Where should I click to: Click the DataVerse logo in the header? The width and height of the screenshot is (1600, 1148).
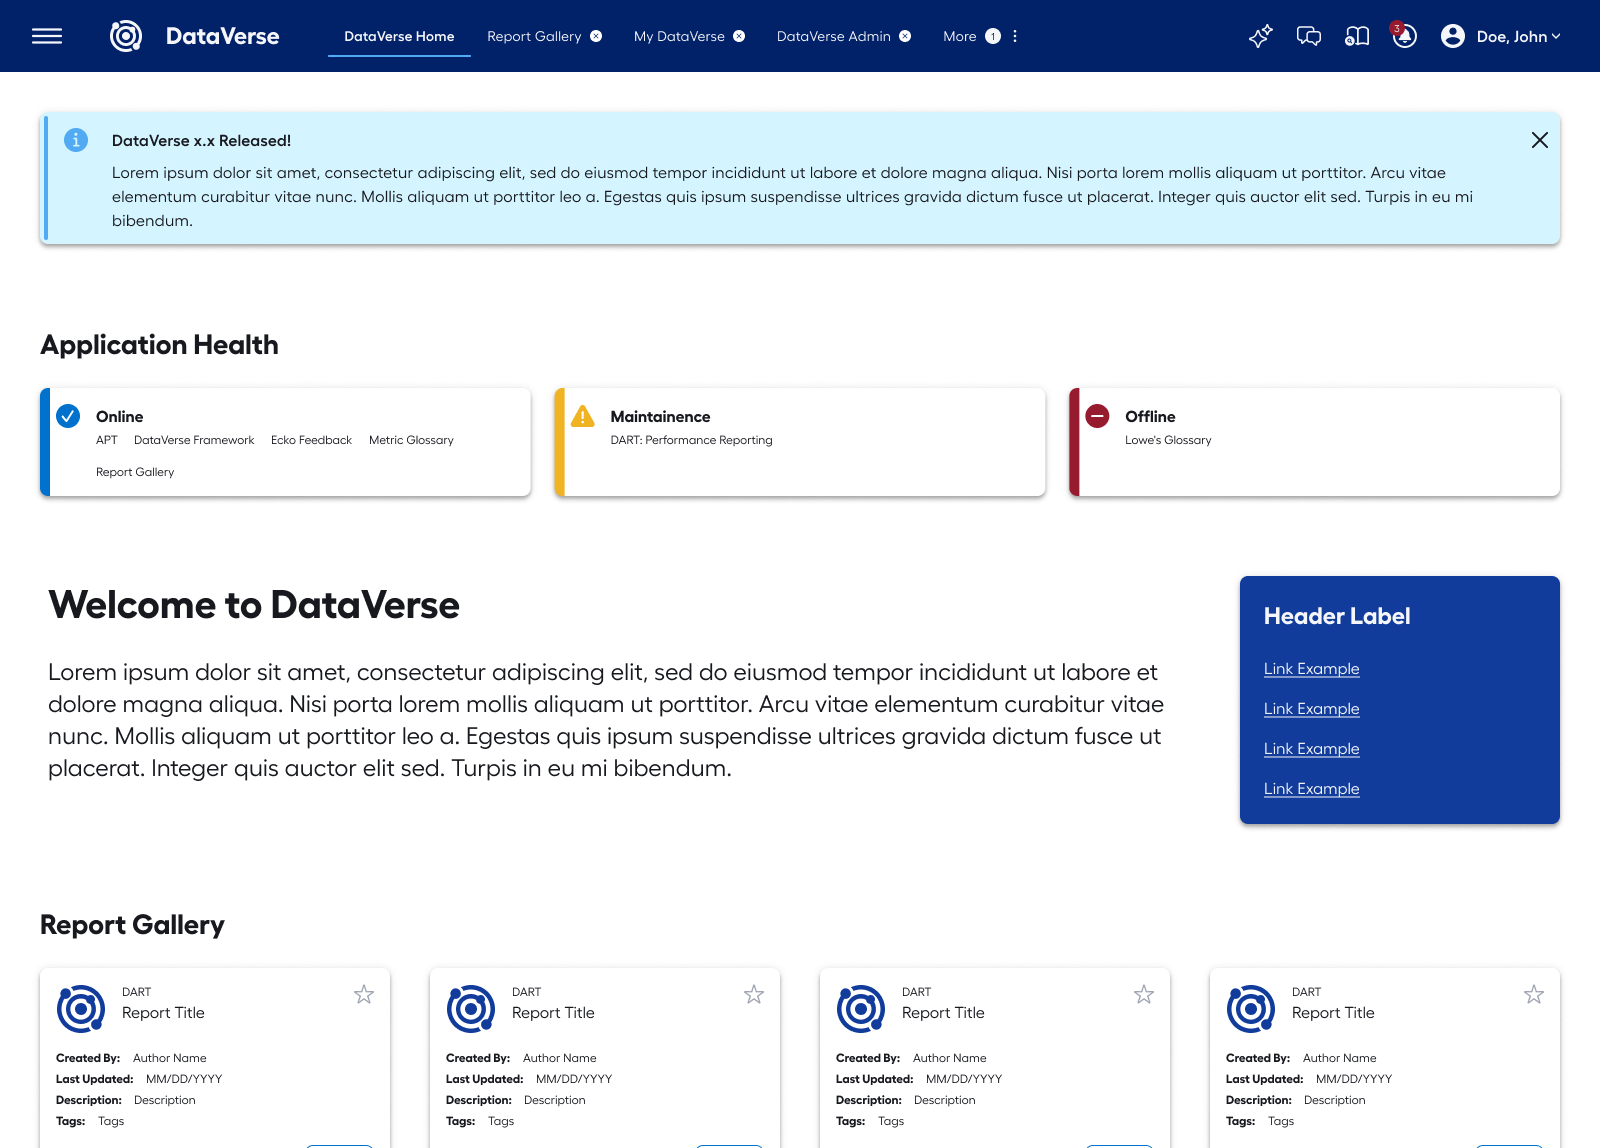pyautogui.click(x=126, y=36)
